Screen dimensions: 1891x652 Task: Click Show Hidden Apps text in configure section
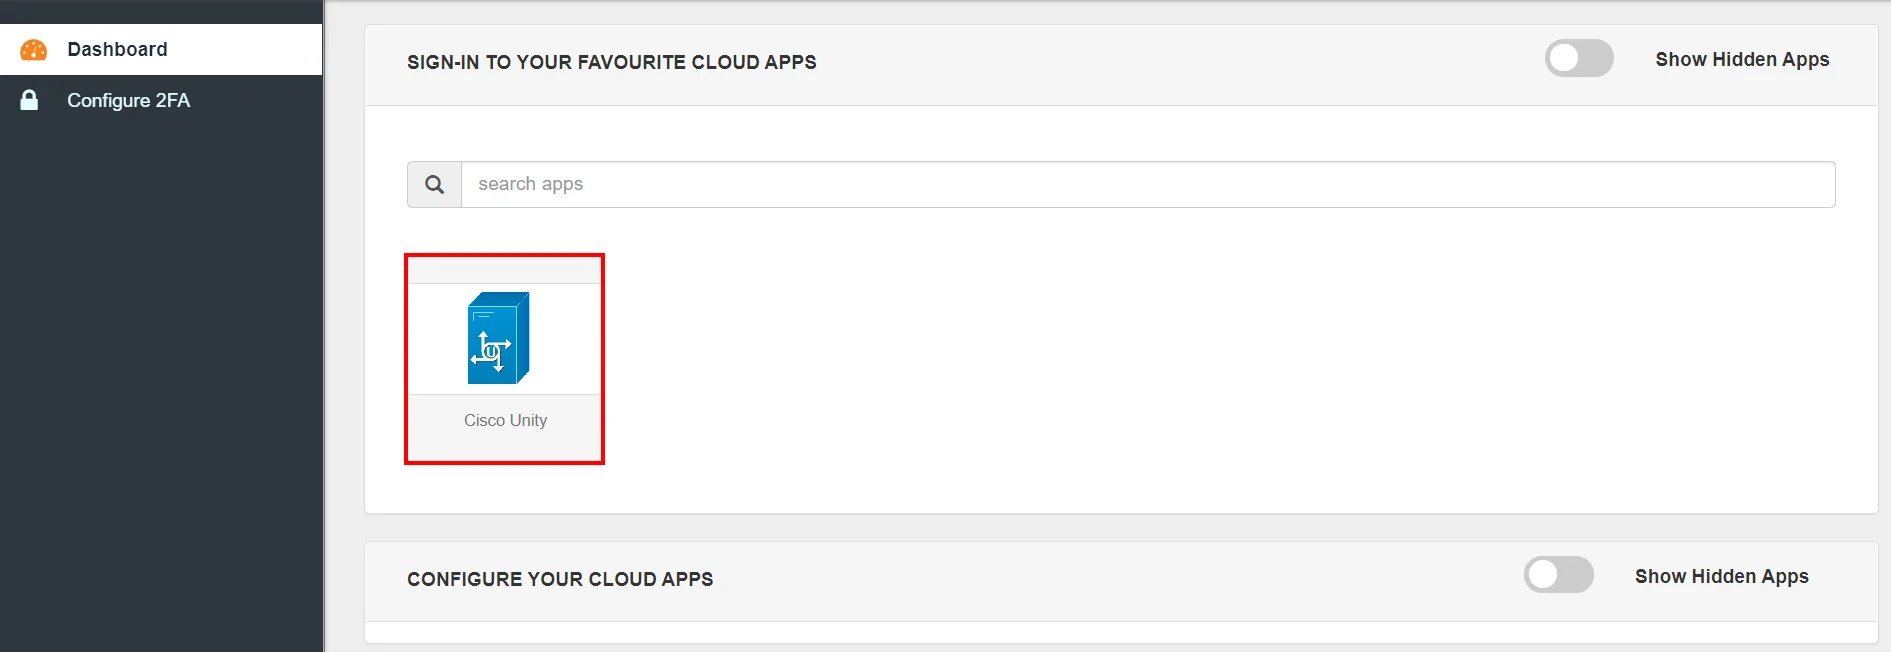tap(1721, 577)
